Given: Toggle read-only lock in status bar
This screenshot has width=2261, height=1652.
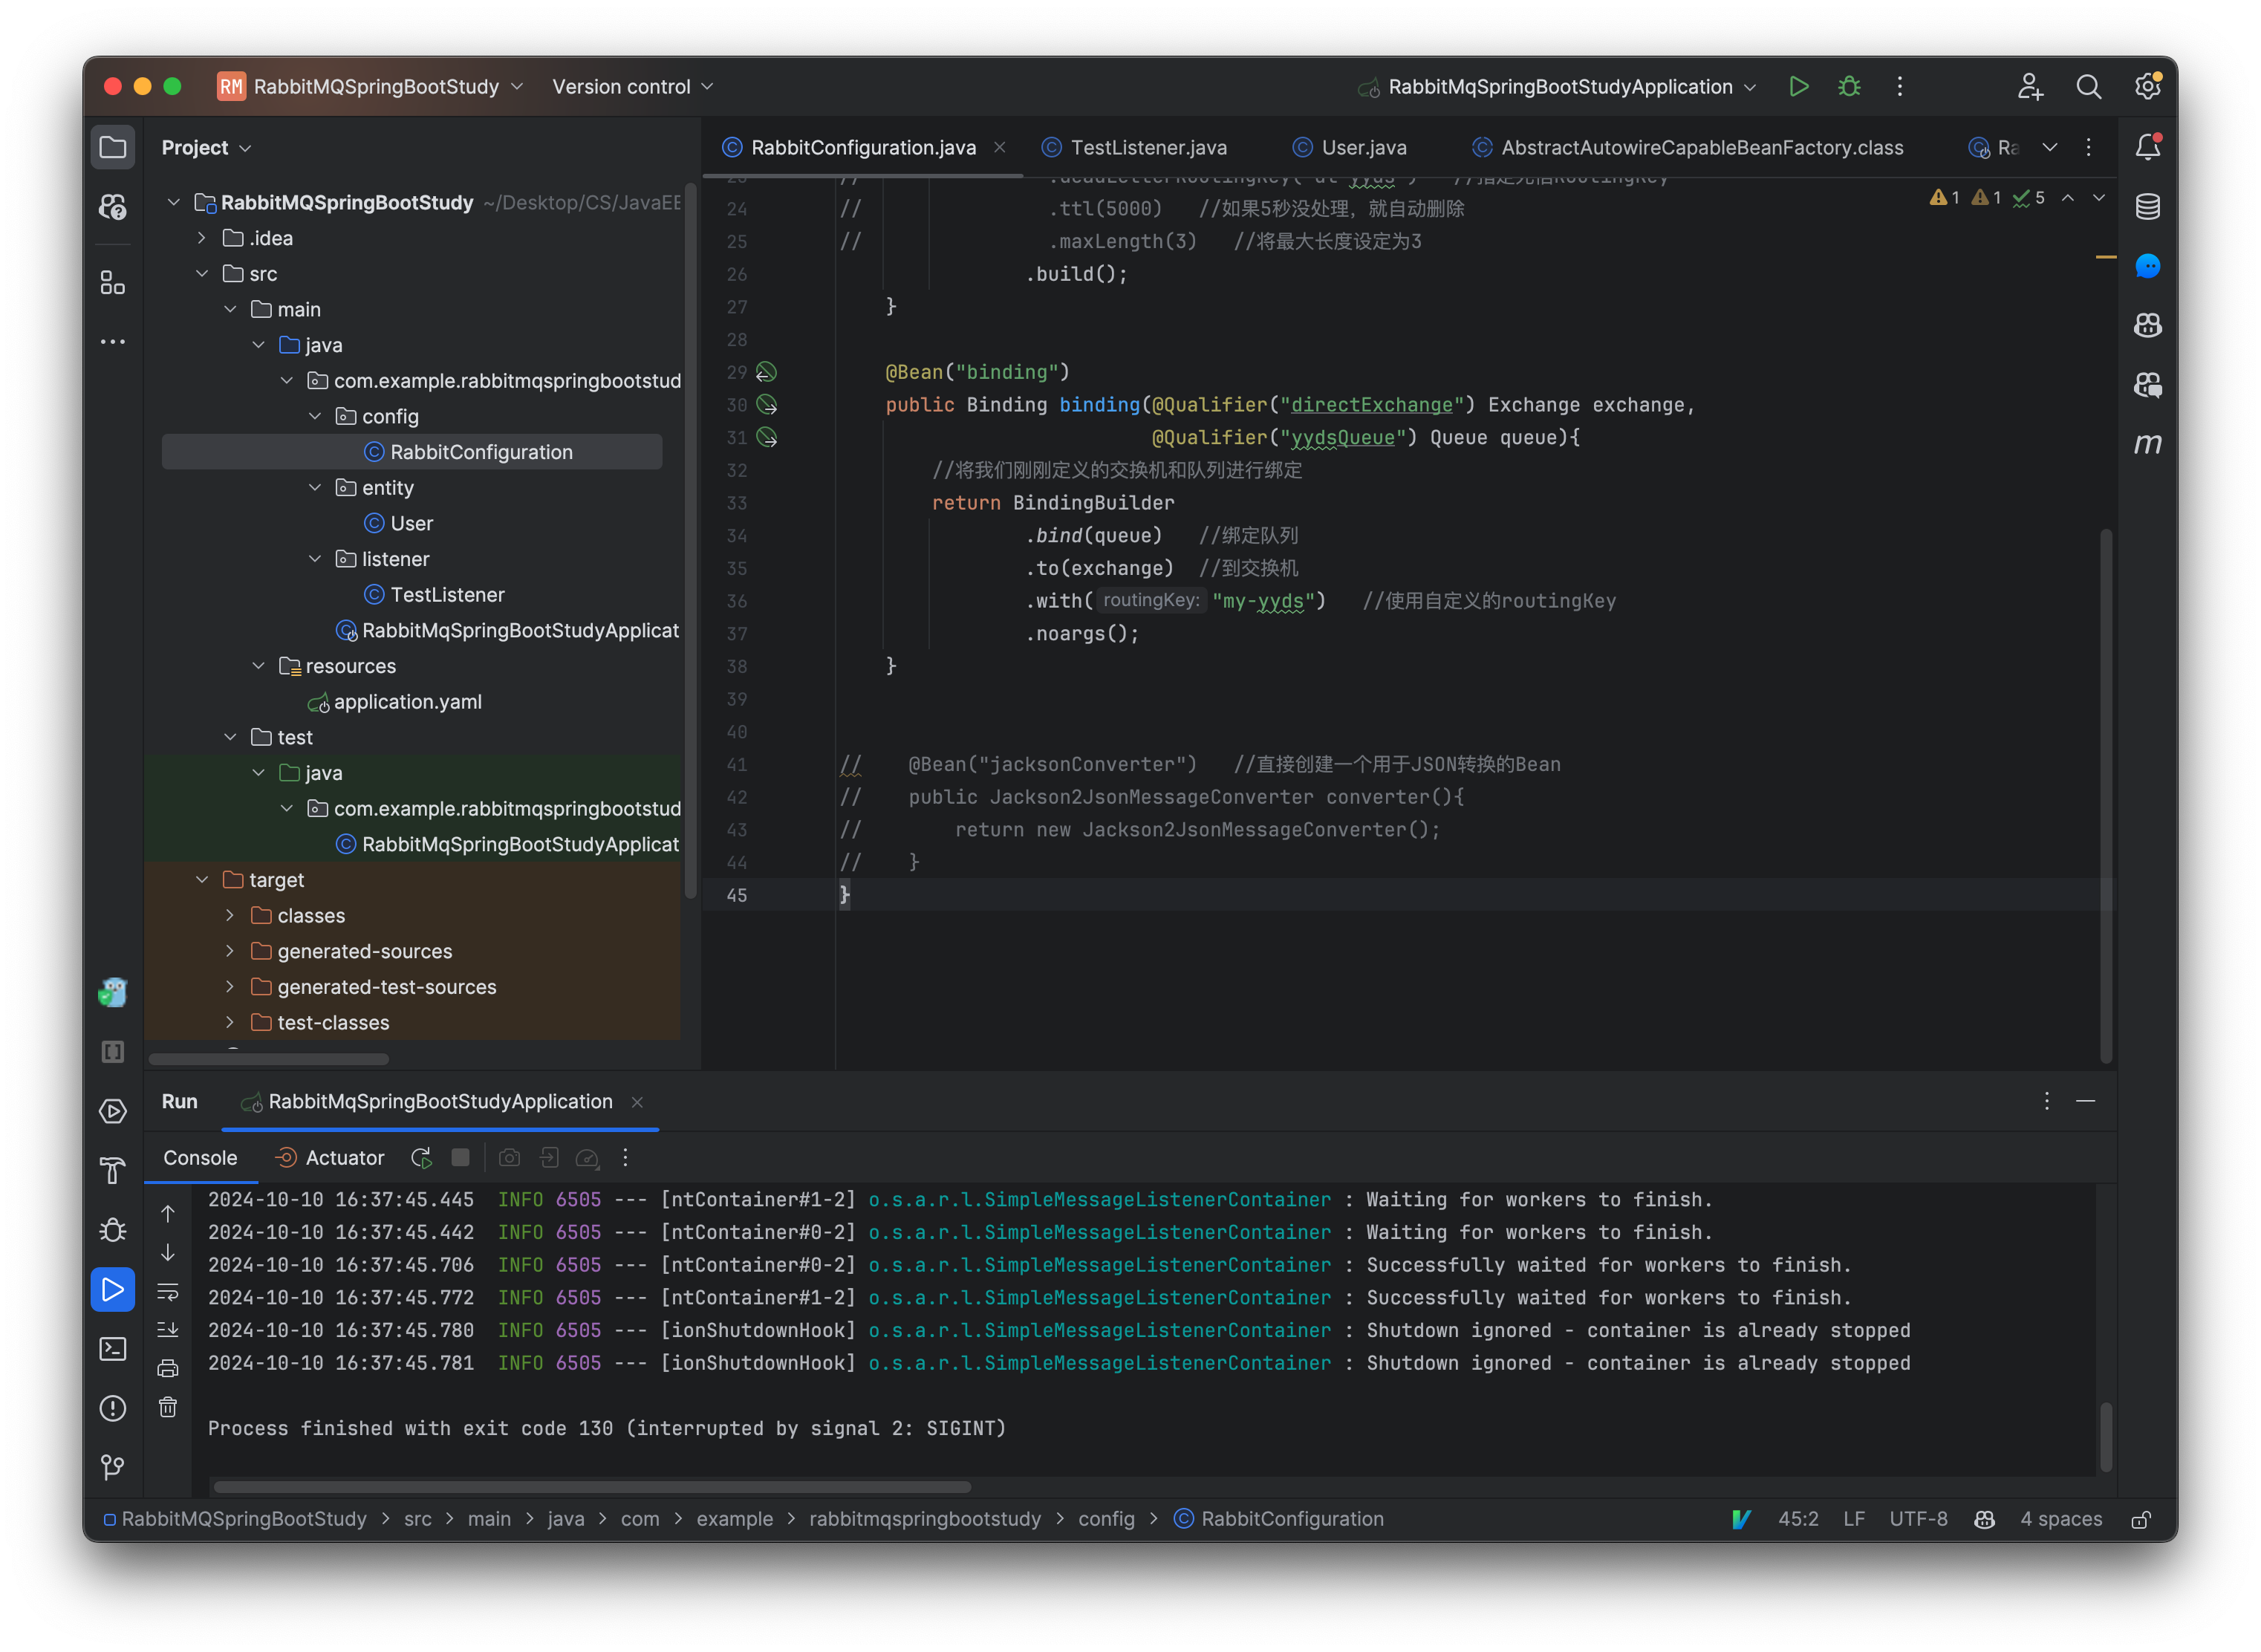Looking at the screenshot, I should point(2141,1519).
